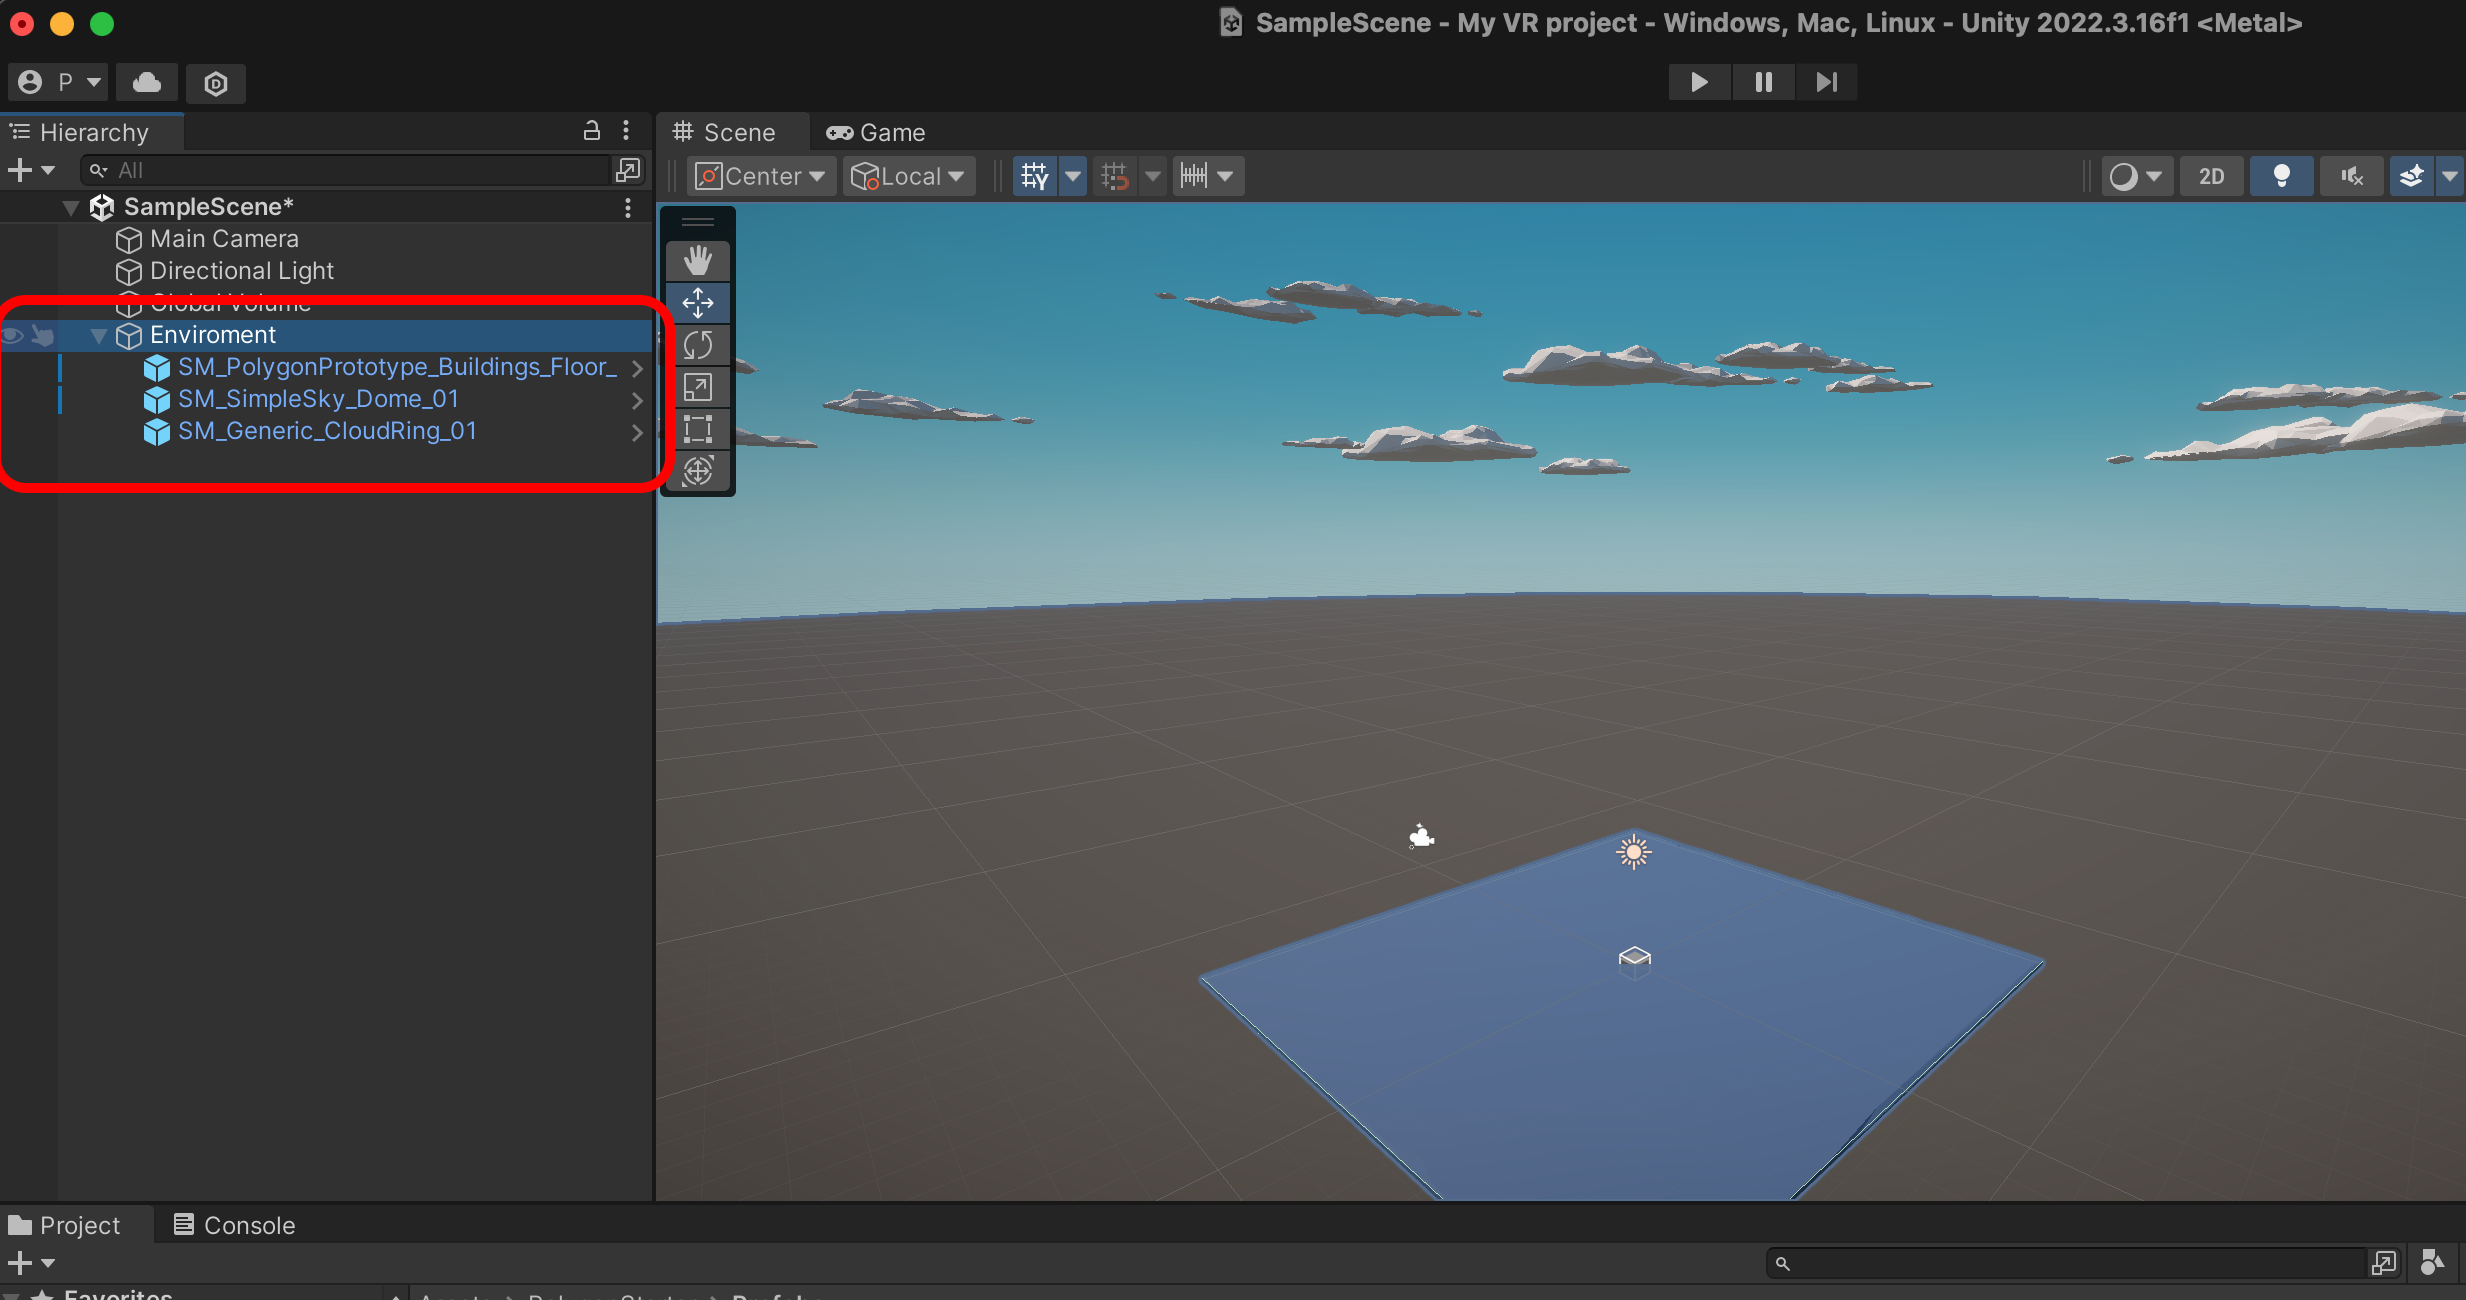Open the Local rotation dropdown

click(908, 177)
